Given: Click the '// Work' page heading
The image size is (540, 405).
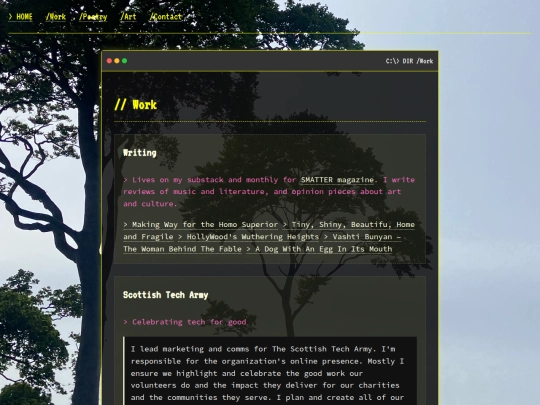Looking at the screenshot, I should click(135, 104).
